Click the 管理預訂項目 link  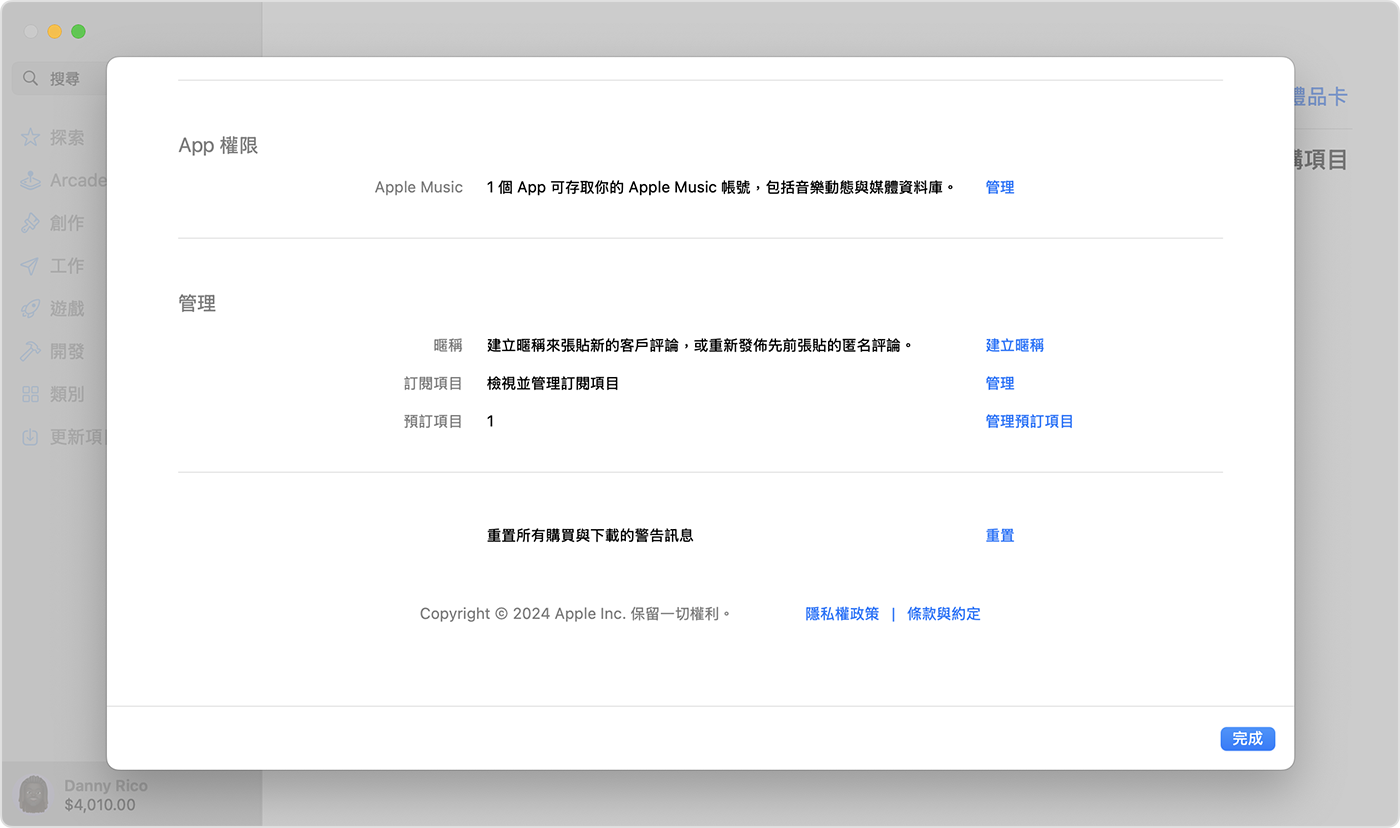coord(1029,421)
